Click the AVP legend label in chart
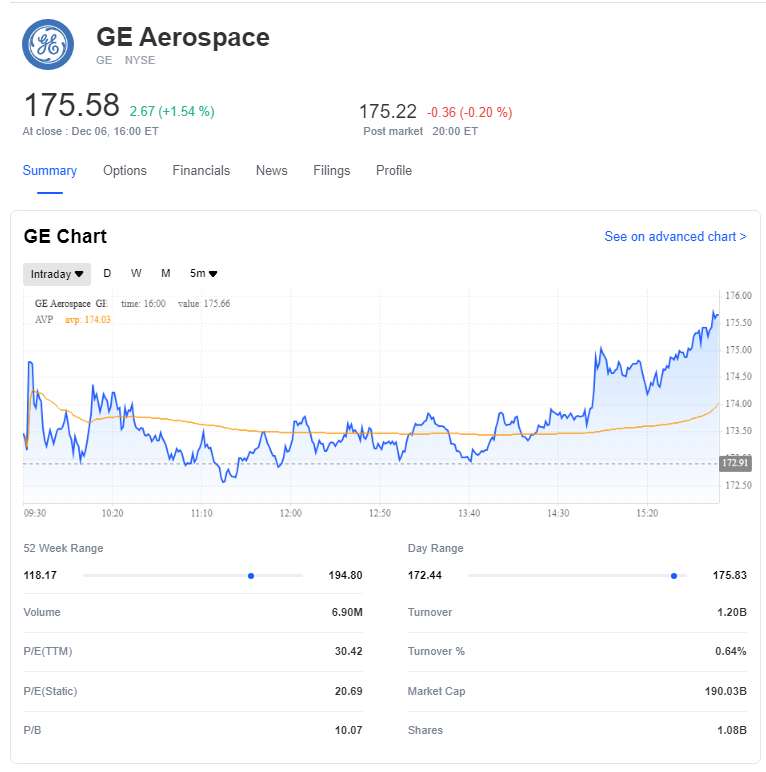The image size is (766, 772). (x=44, y=320)
